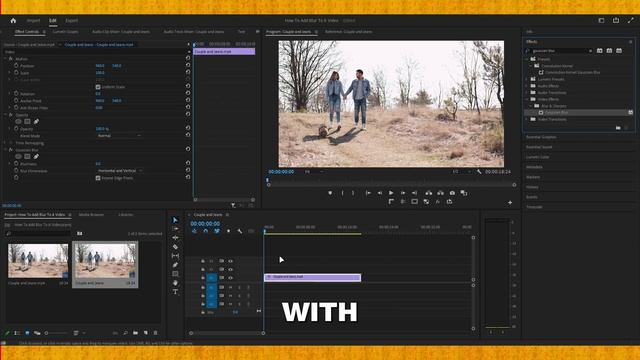Select the Selection tool in timeline toolbar

(175, 220)
